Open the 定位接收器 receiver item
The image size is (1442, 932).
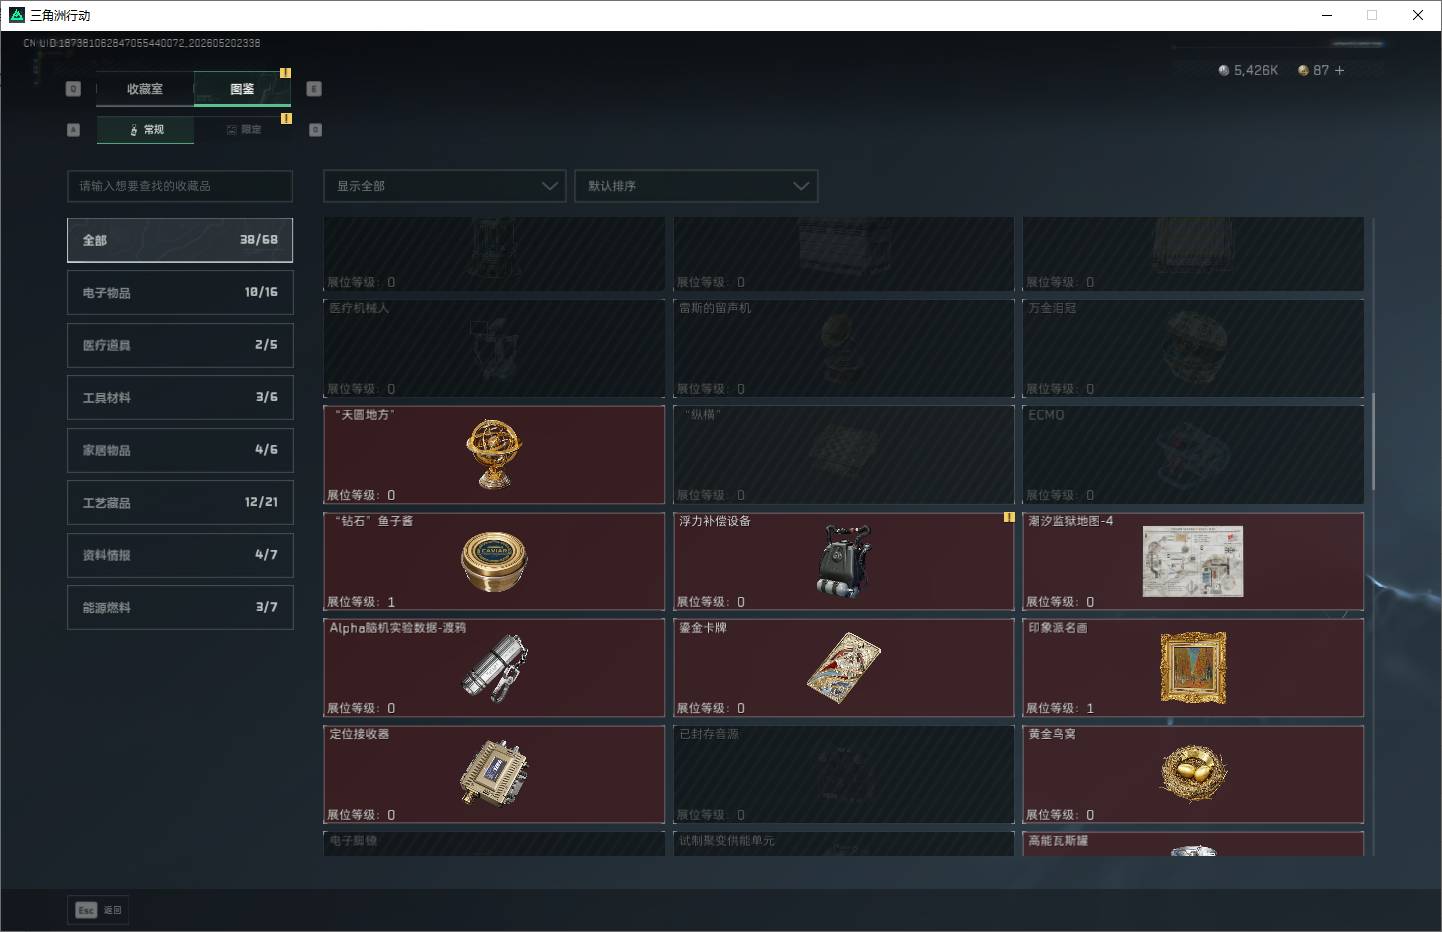coord(494,774)
